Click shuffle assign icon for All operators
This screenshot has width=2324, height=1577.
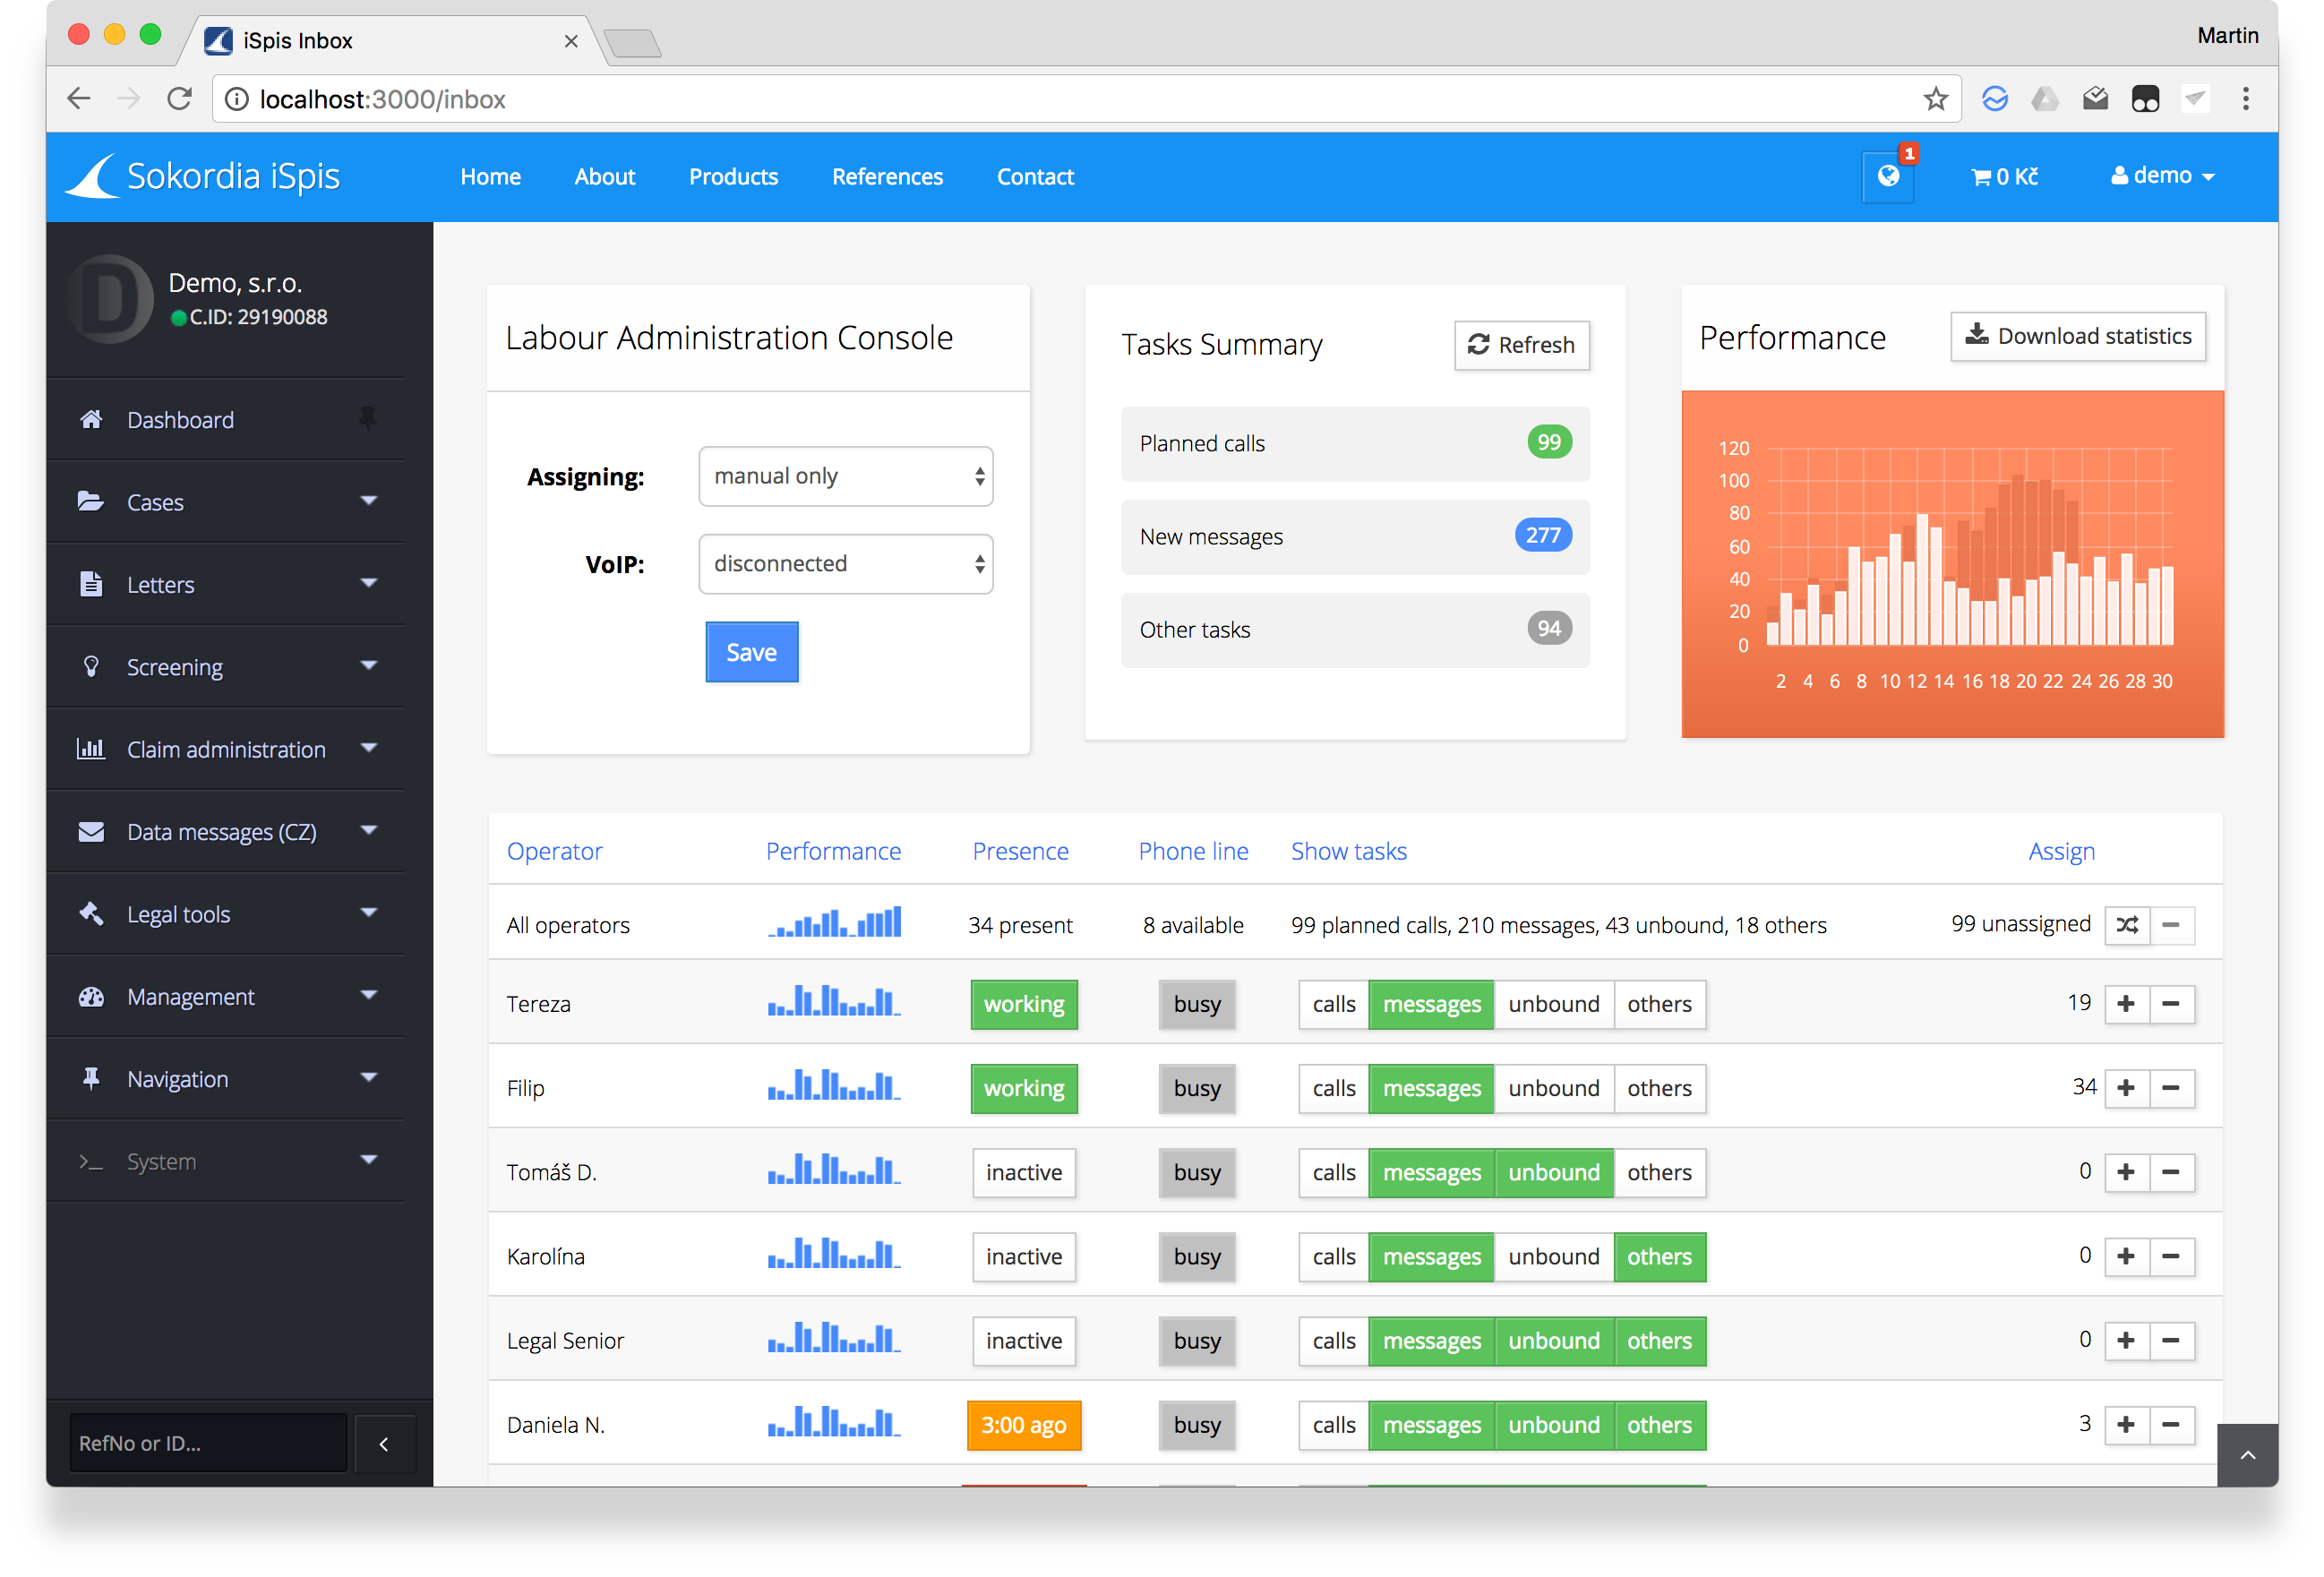(x=2127, y=925)
